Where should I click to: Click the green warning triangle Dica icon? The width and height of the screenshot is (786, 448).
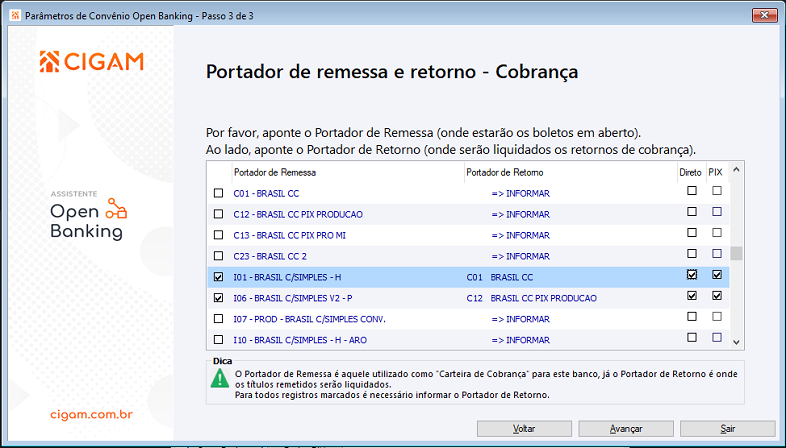point(218,378)
